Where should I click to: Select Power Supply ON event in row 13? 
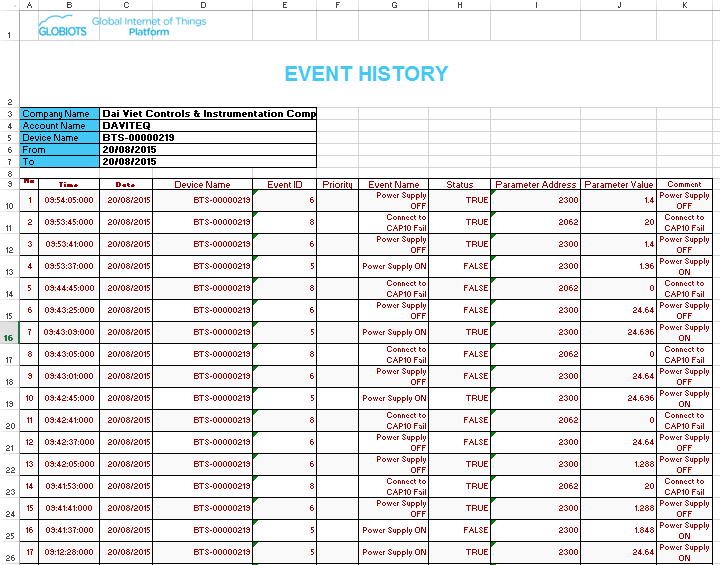tap(394, 266)
